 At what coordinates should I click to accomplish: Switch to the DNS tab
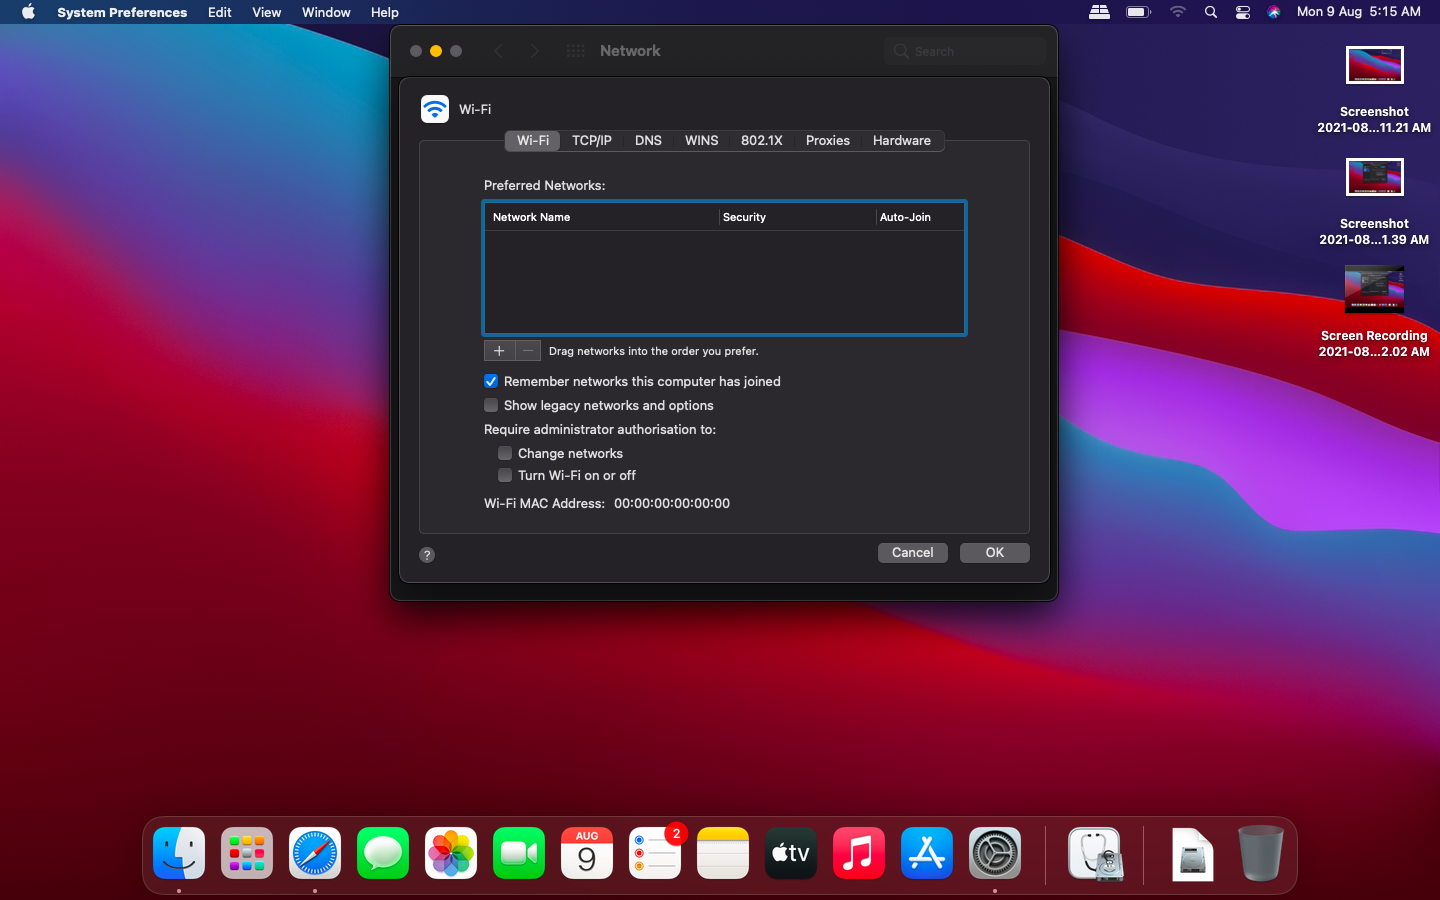tap(648, 141)
